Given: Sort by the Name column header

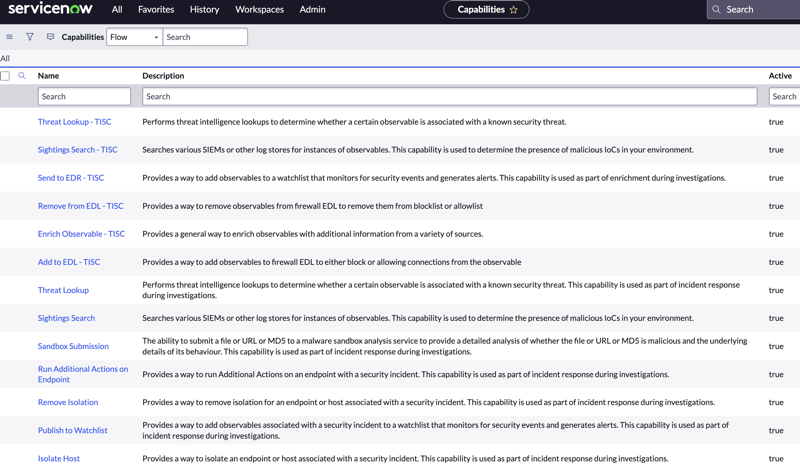Looking at the screenshot, I should click(48, 76).
